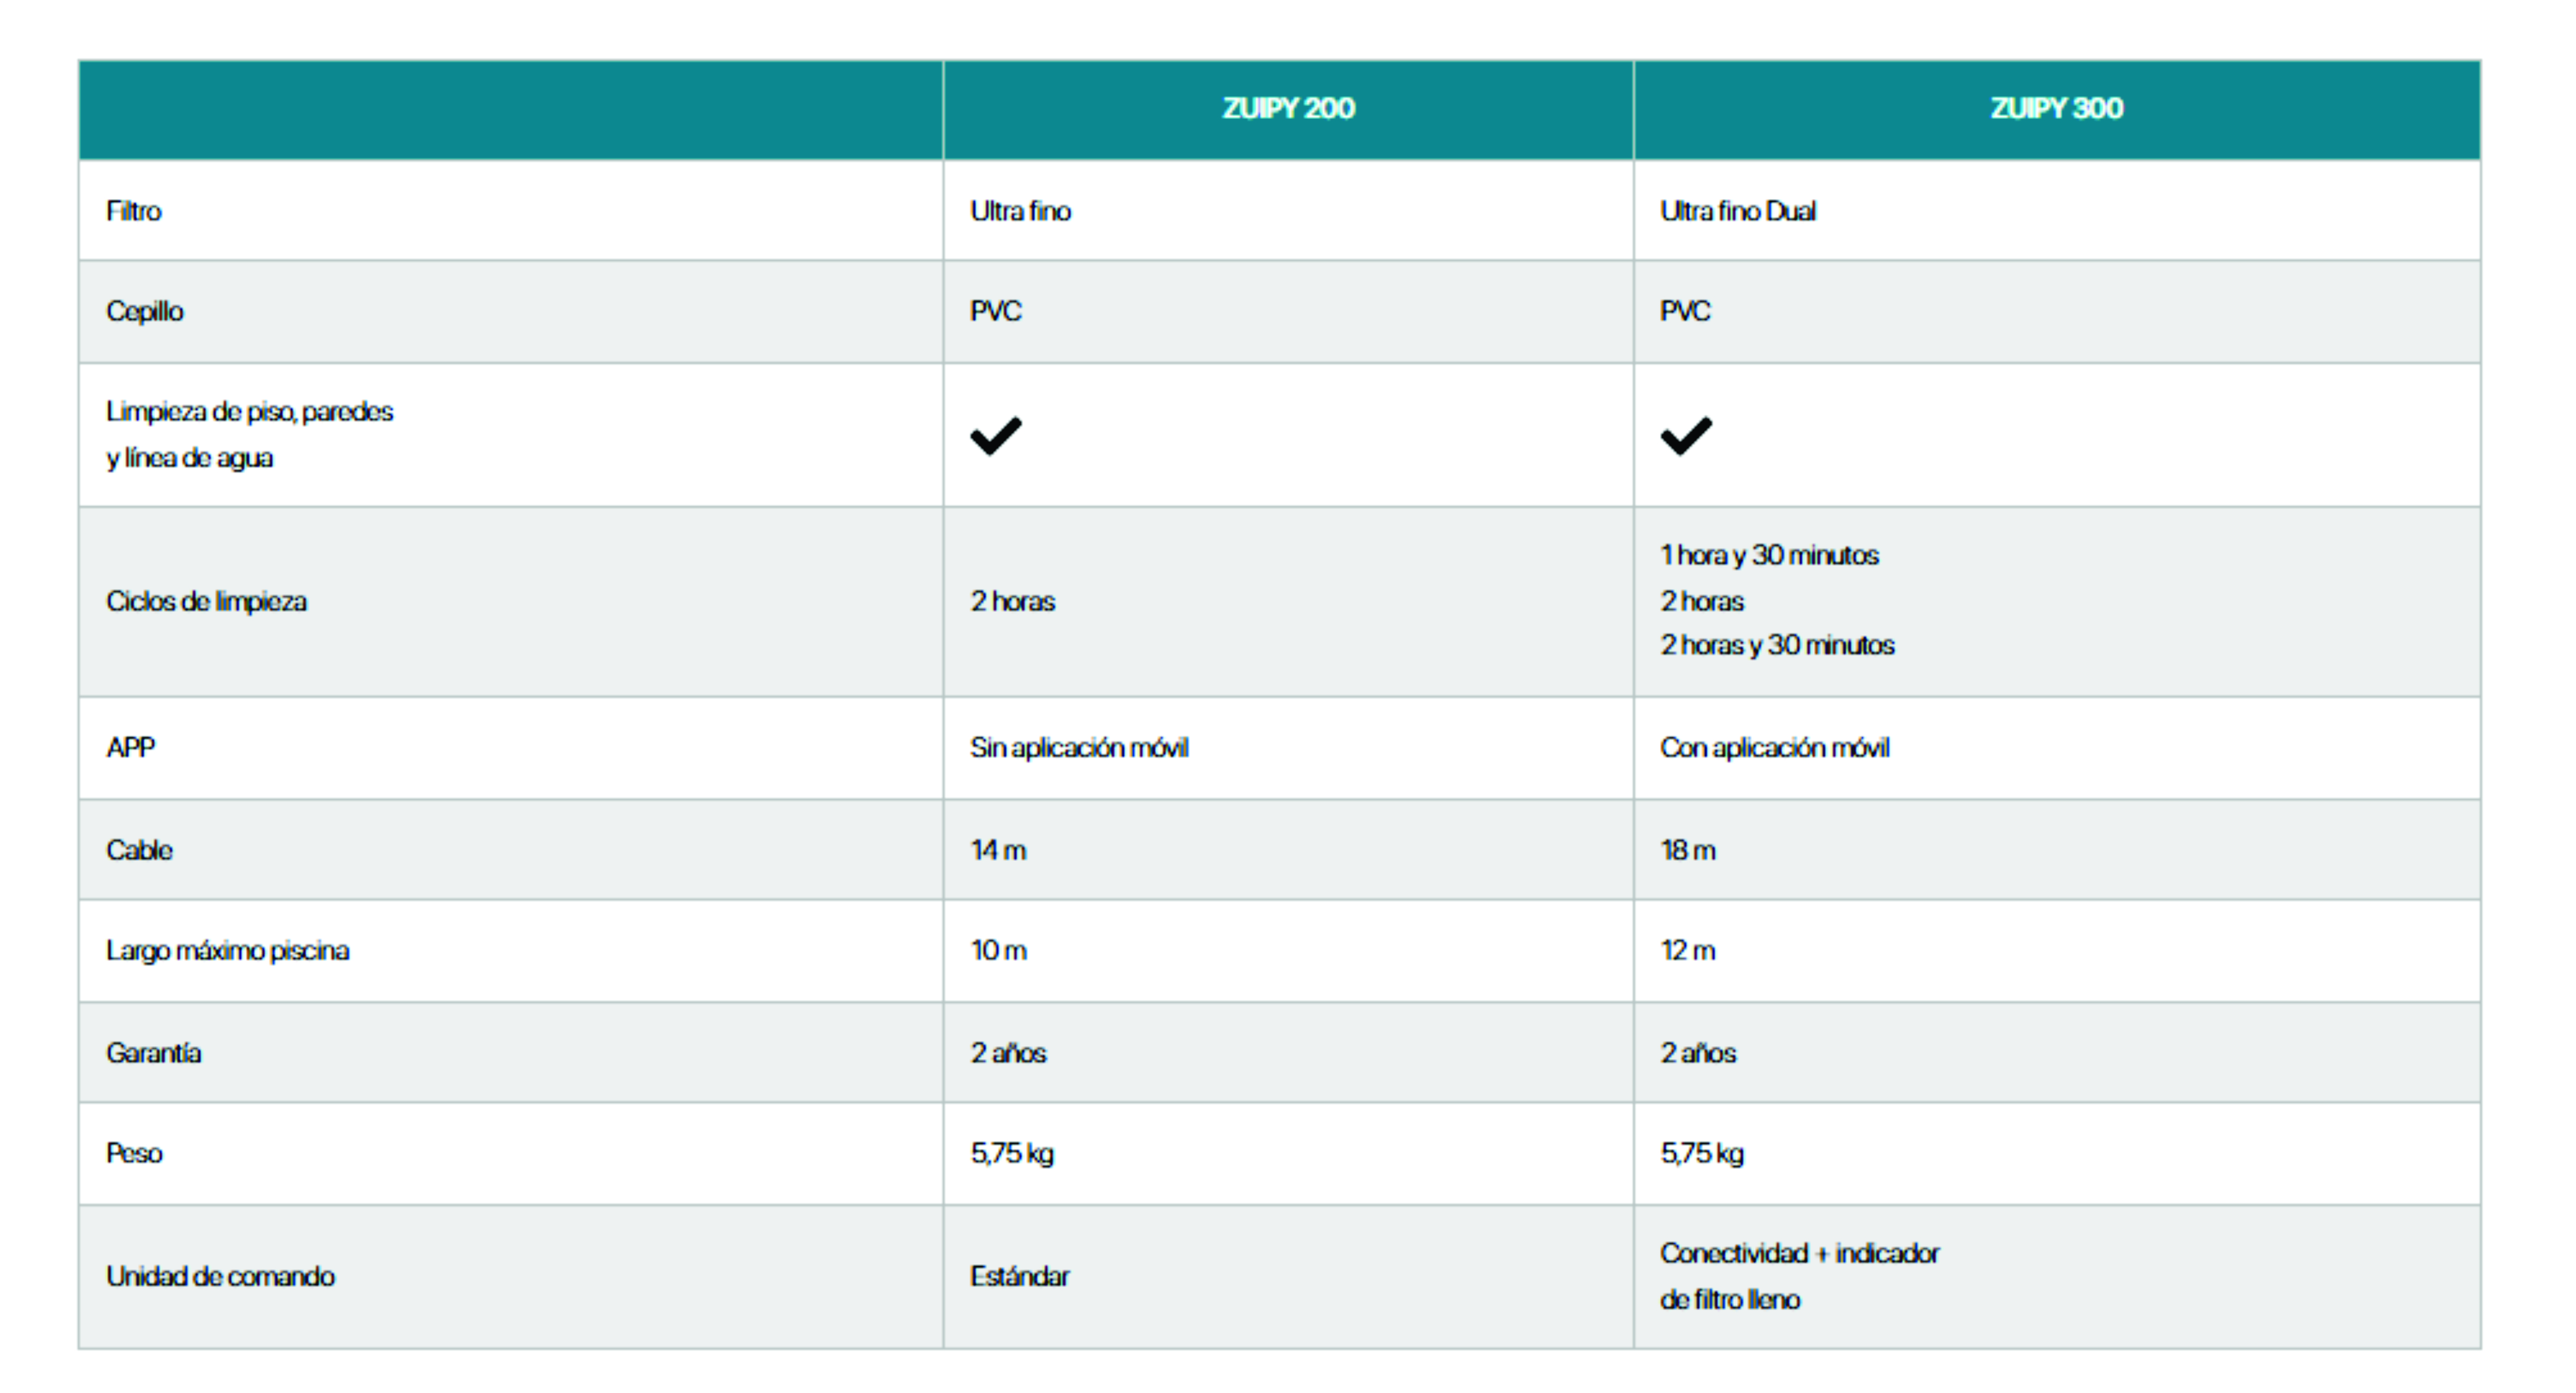The image size is (2576, 1393).
Task: Click the 14 m cable value
Action: 998,850
